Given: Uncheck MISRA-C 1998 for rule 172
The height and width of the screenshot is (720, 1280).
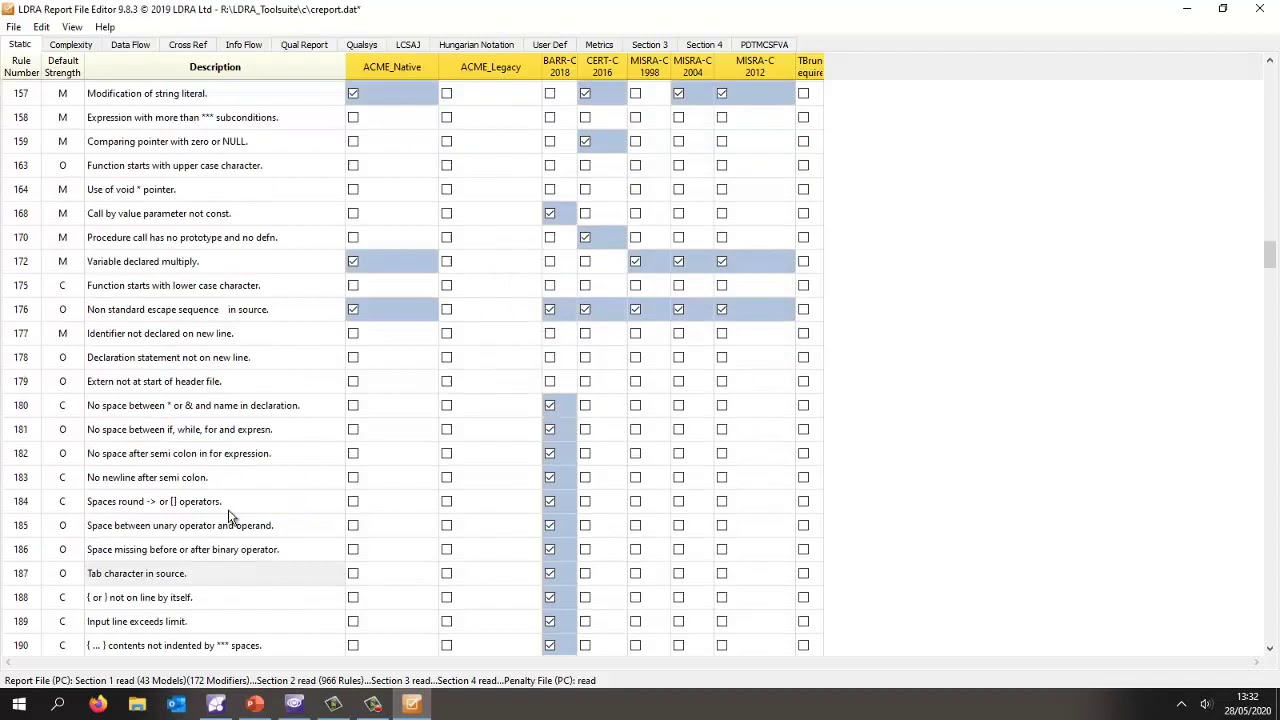Looking at the screenshot, I should (x=635, y=261).
